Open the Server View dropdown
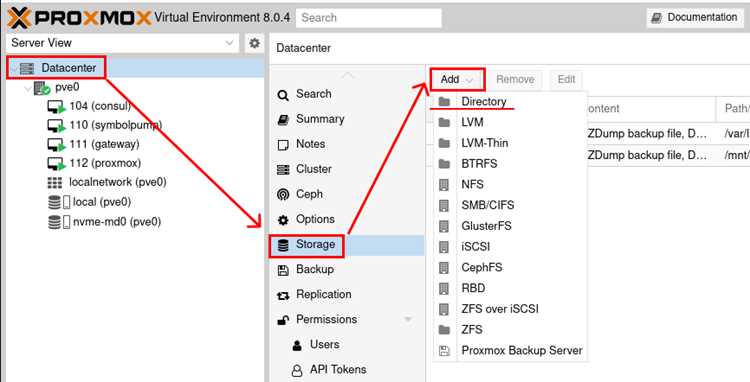This screenshot has height=382, width=750. click(230, 43)
